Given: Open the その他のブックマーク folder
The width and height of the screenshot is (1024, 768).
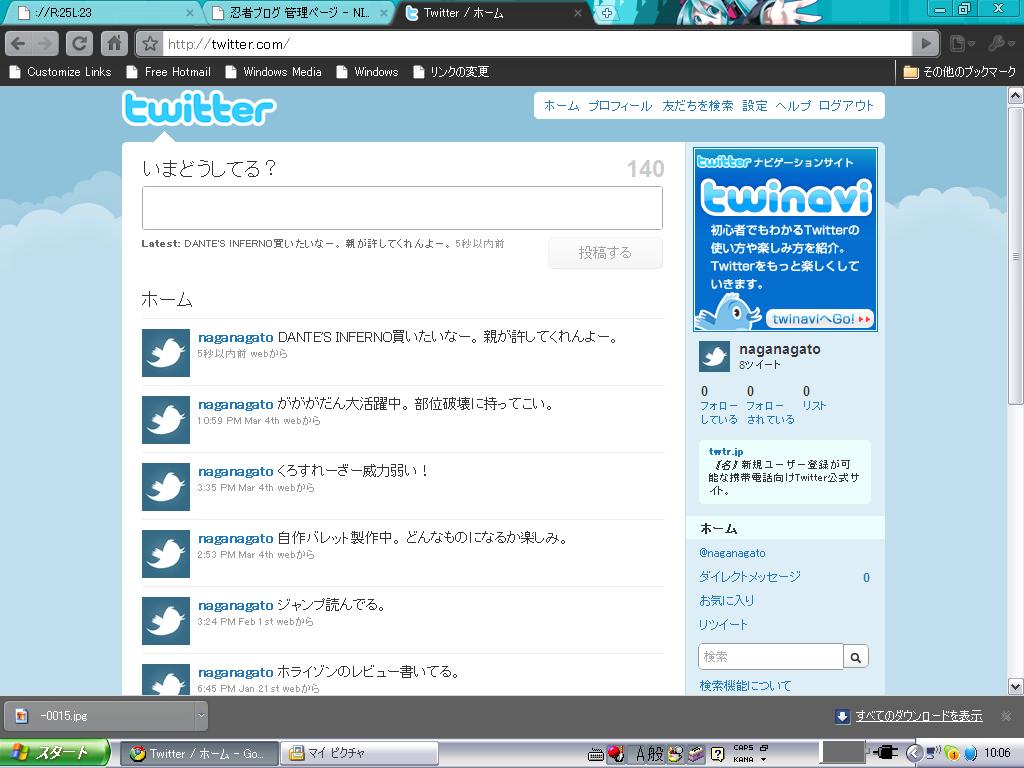Looking at the screenshot, I should (x=959, y=72).
